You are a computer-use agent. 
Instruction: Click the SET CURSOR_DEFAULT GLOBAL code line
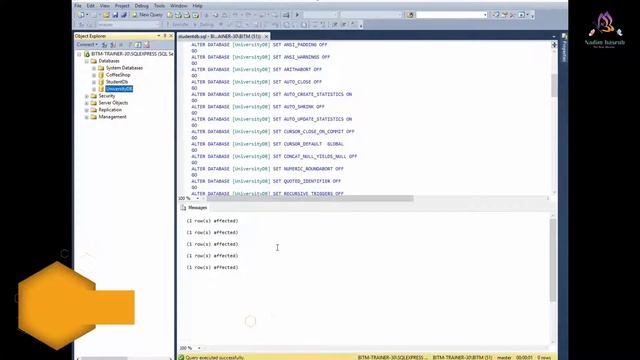point(268,144)
